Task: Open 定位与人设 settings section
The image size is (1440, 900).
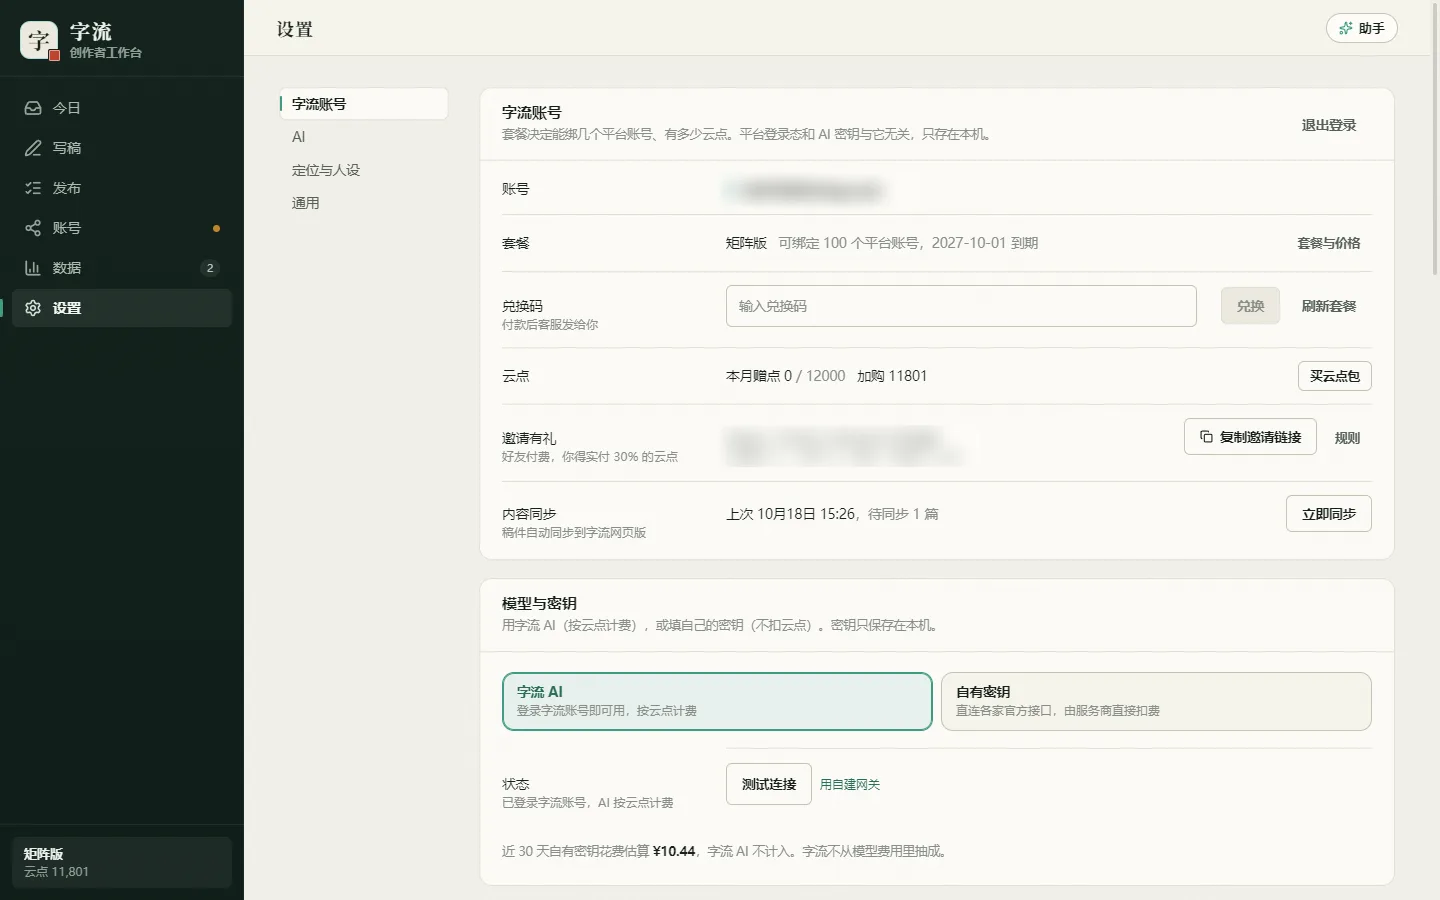Action: (364, 170)
